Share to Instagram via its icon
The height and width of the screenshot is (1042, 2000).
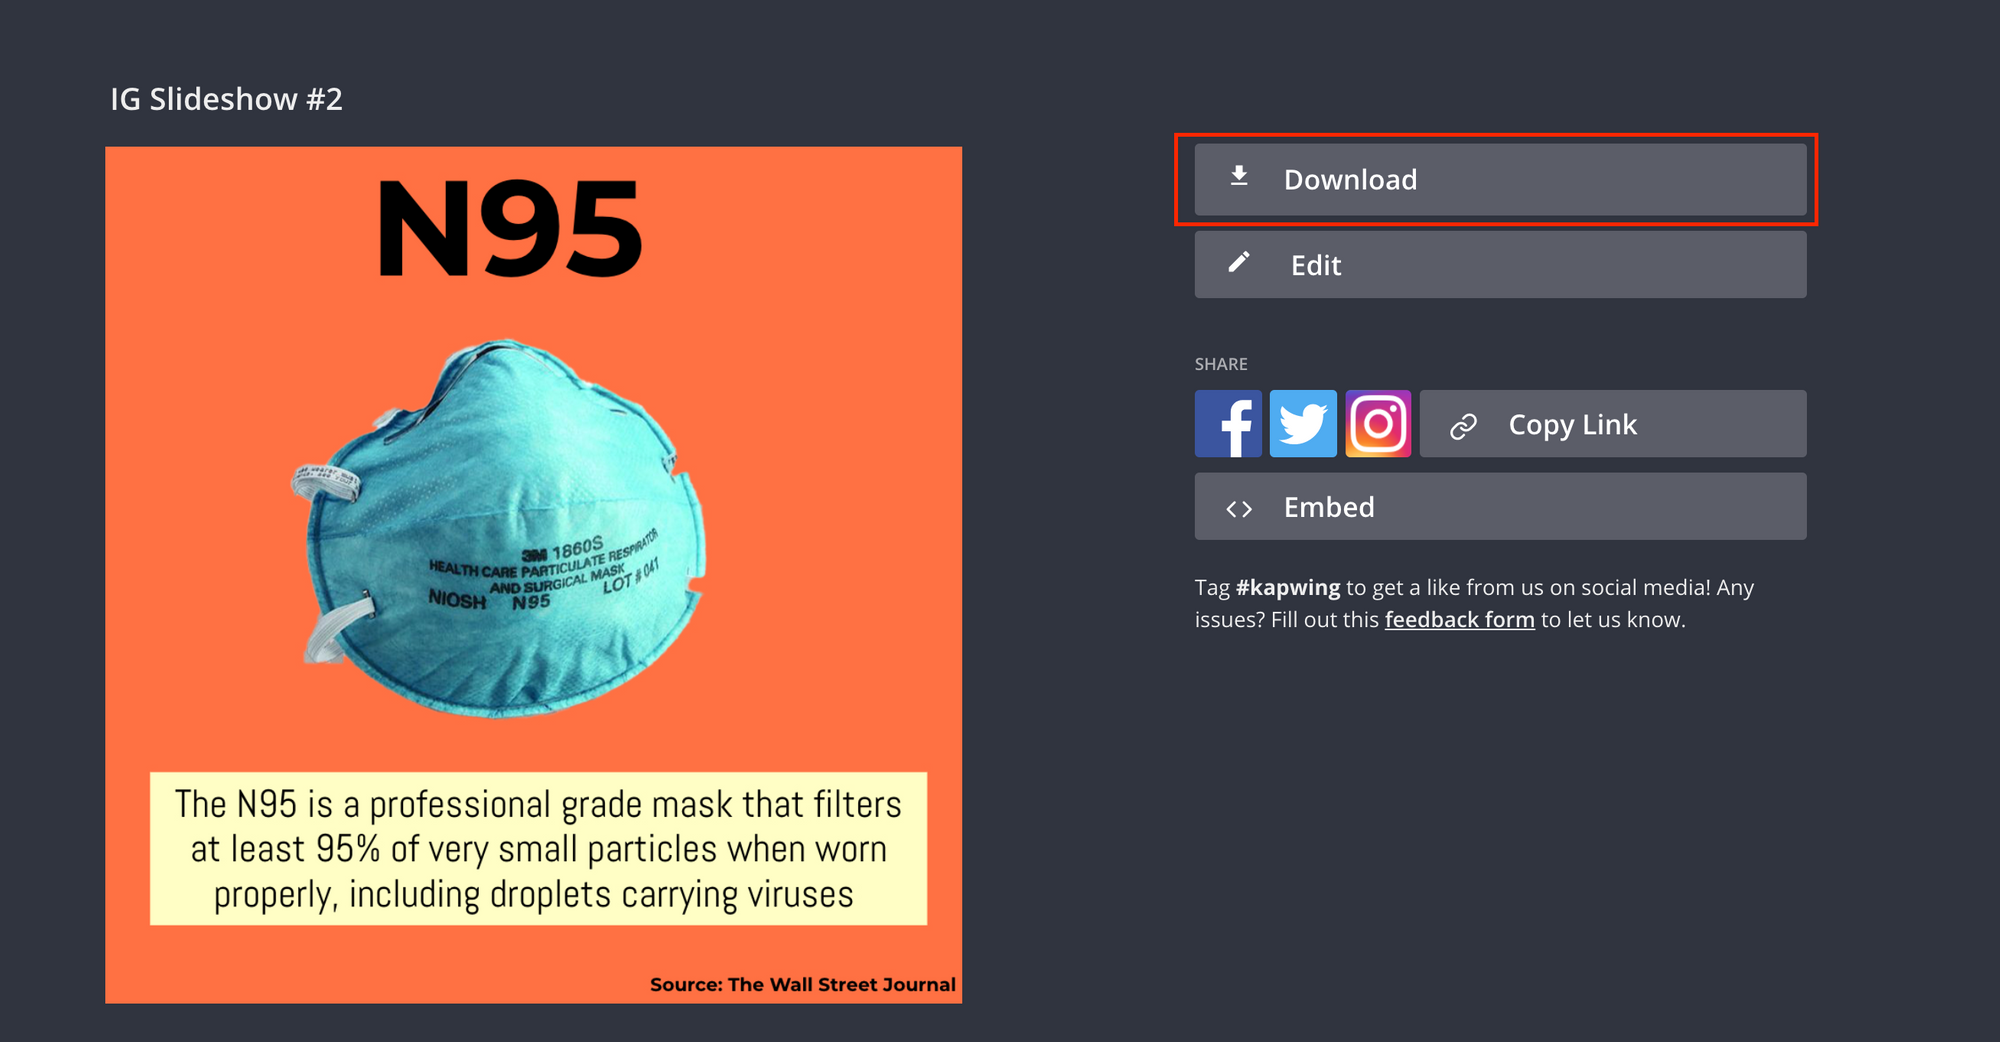pyautogui.click(x=1378, y=424)
